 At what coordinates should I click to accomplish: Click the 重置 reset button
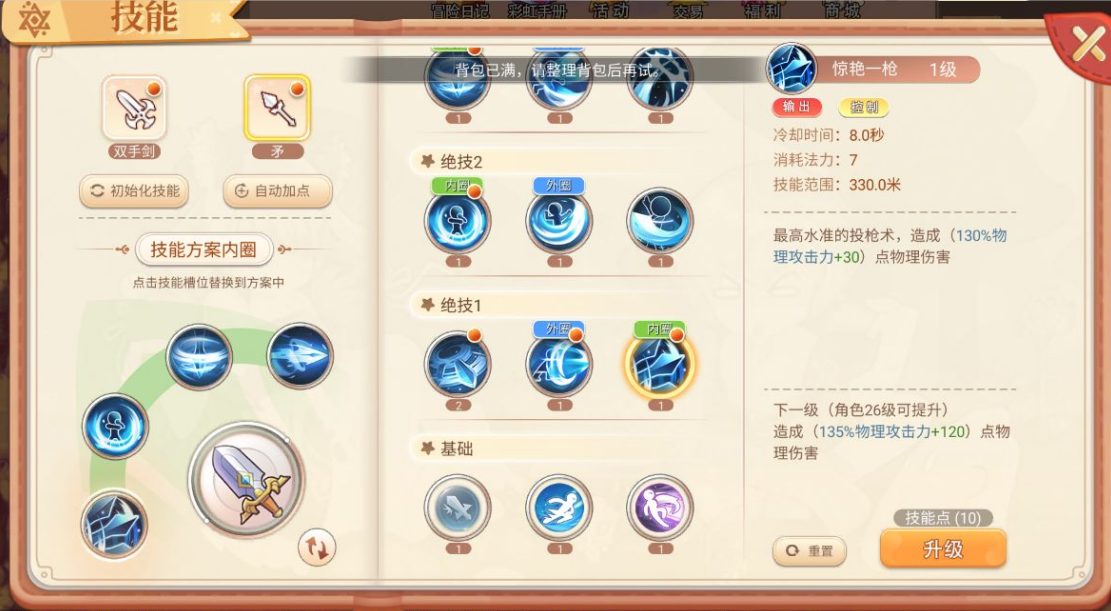coord(810,551)
